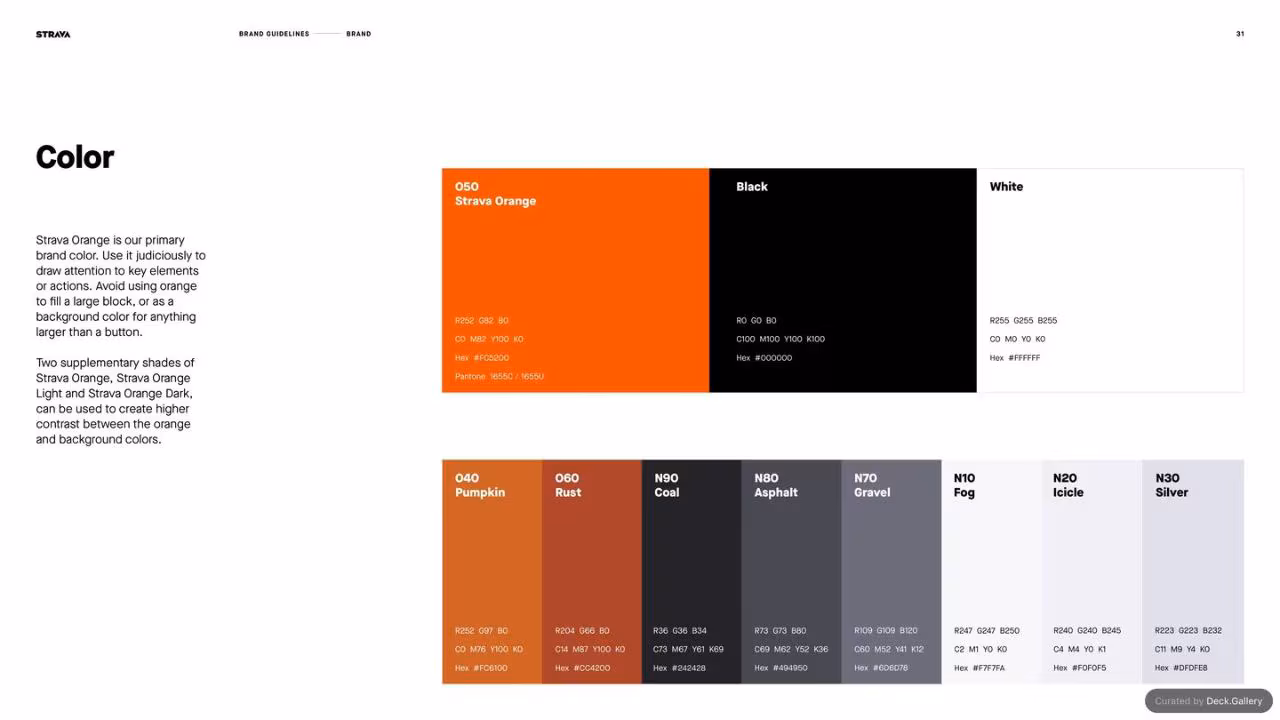Select the RGB line R255 G255 B255
The height and width of the screenshot is (720, 1280).
click(1023, 321)
